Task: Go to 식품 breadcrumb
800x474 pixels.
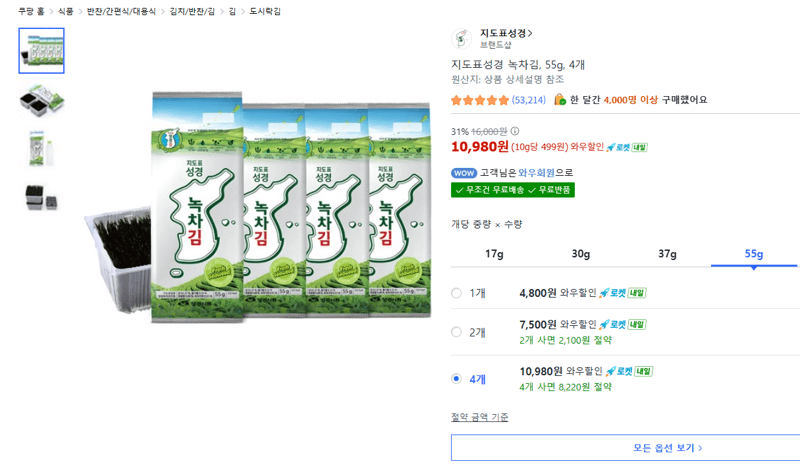Action: tap(65, 11)
